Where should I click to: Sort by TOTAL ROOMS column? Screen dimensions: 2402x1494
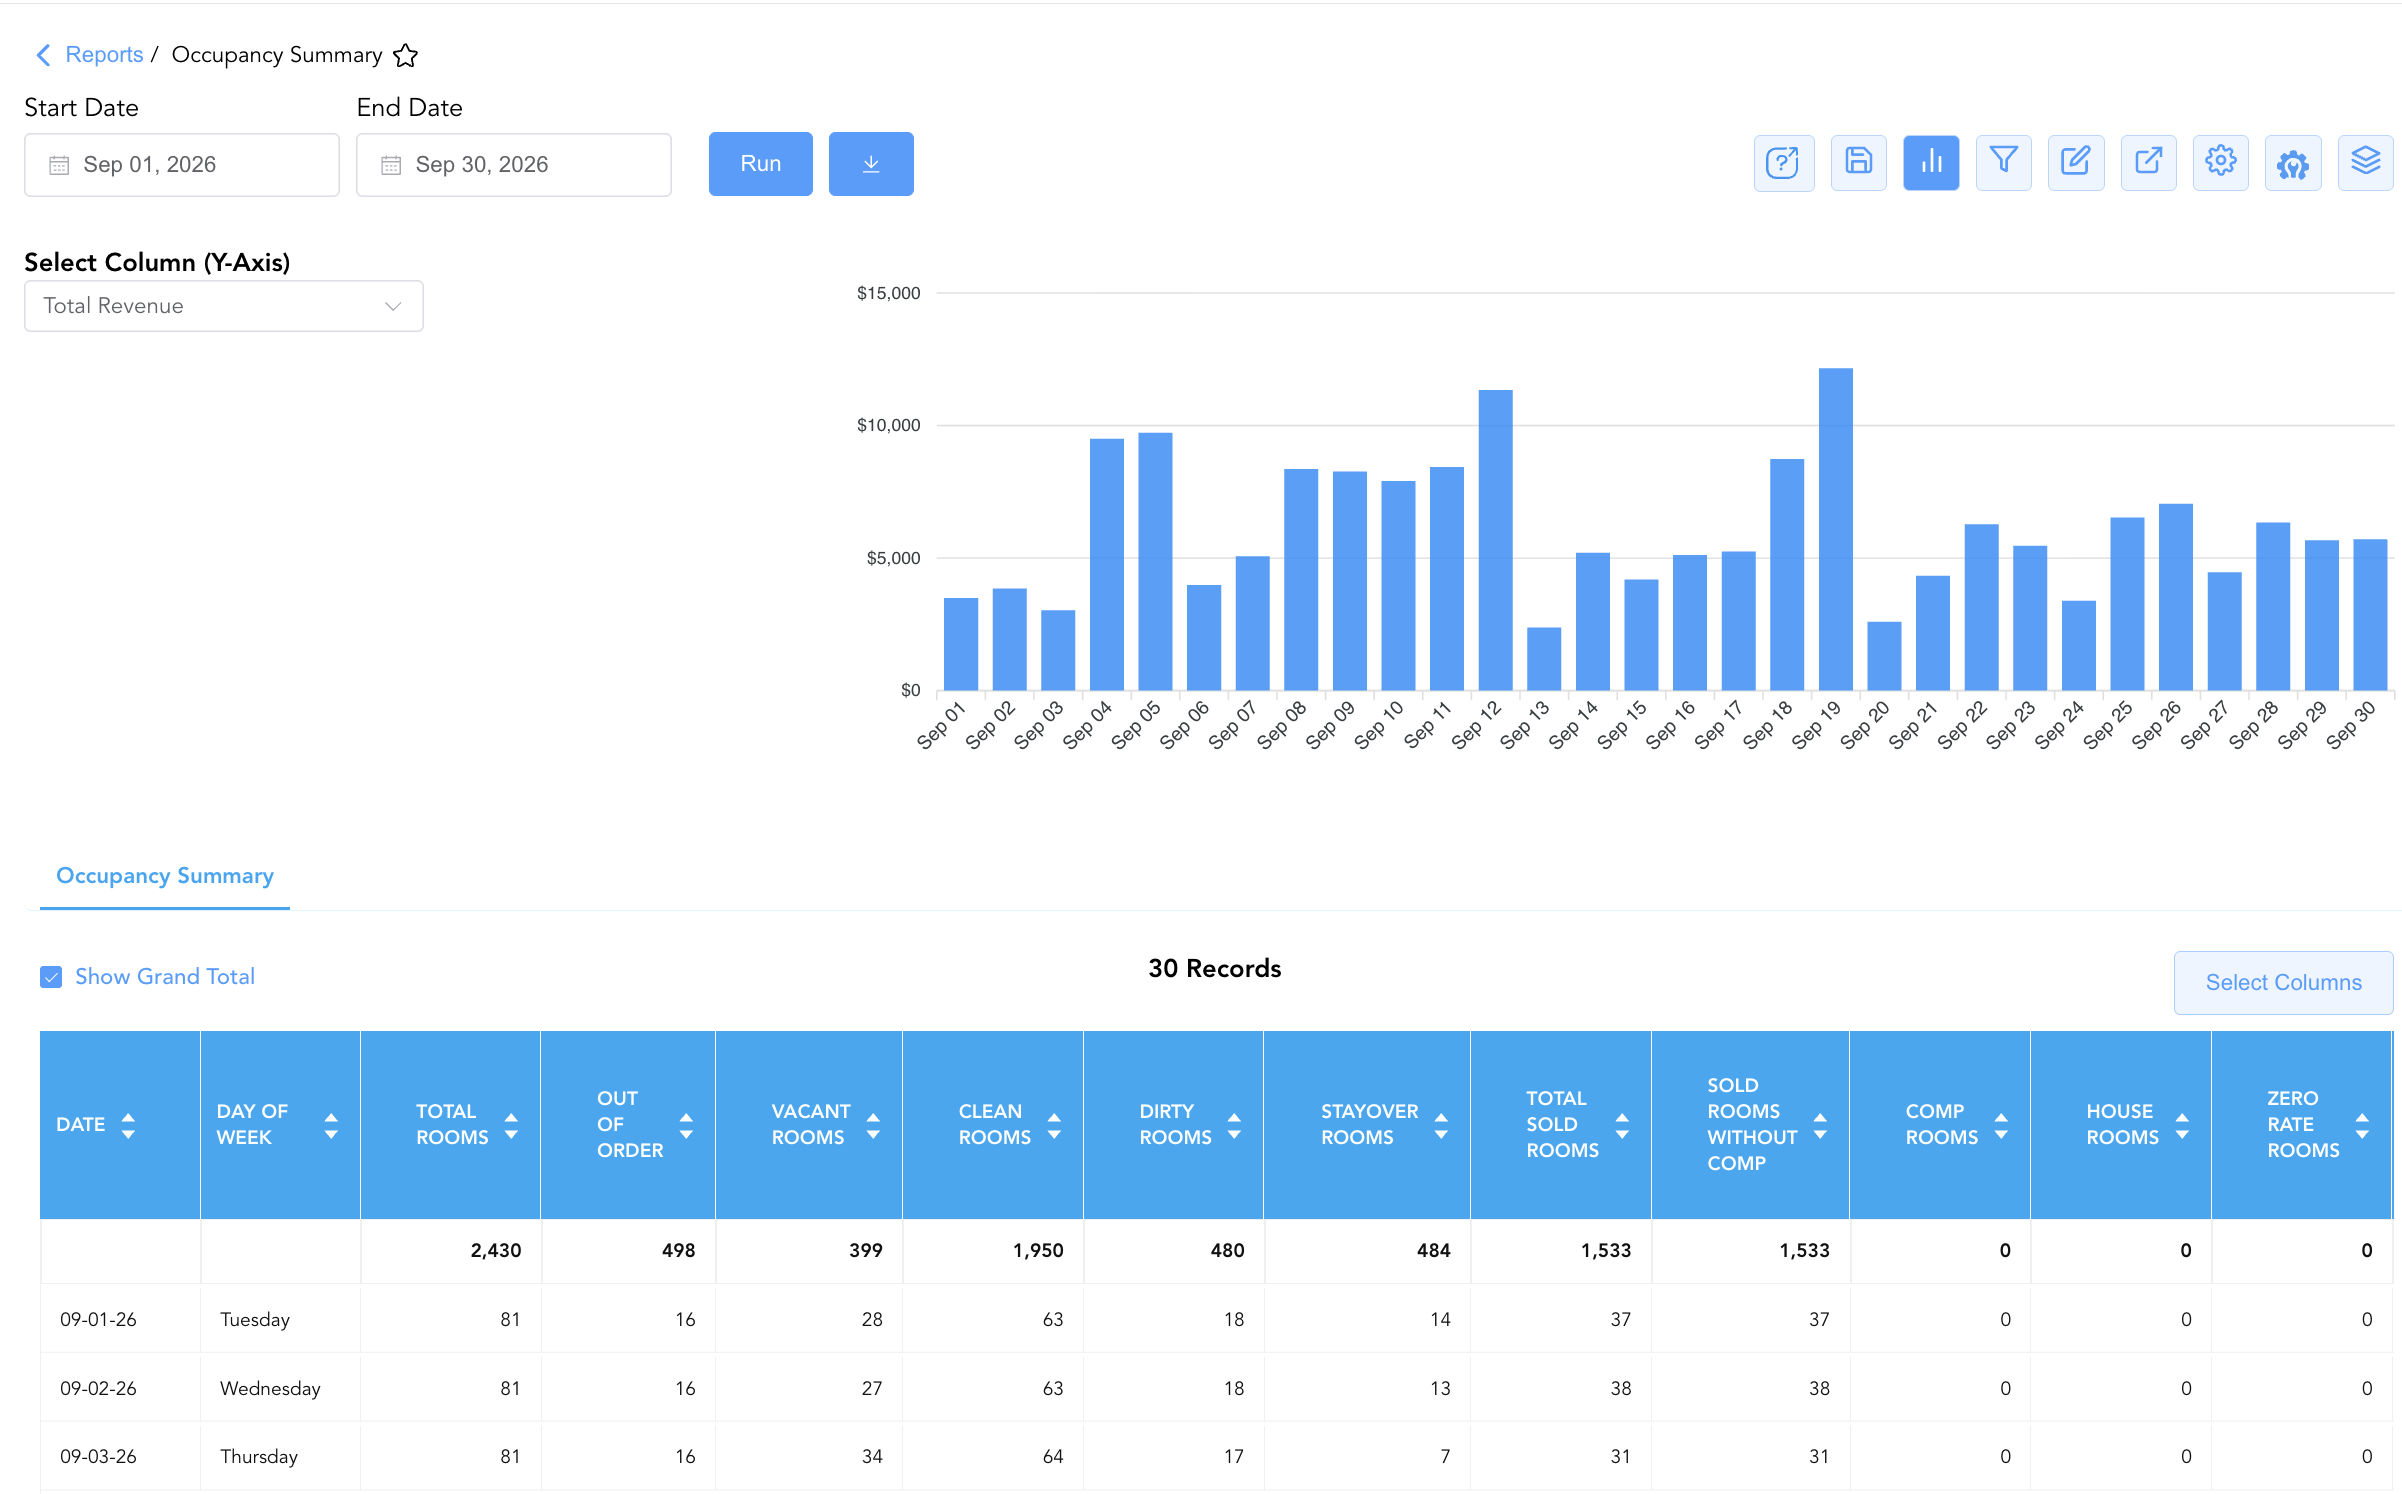[511, 1125]
